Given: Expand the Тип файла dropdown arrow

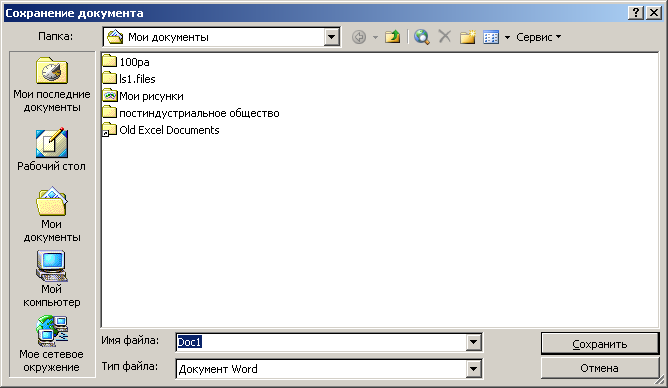Looking at the screenshot, I should (x=473, y=369).
